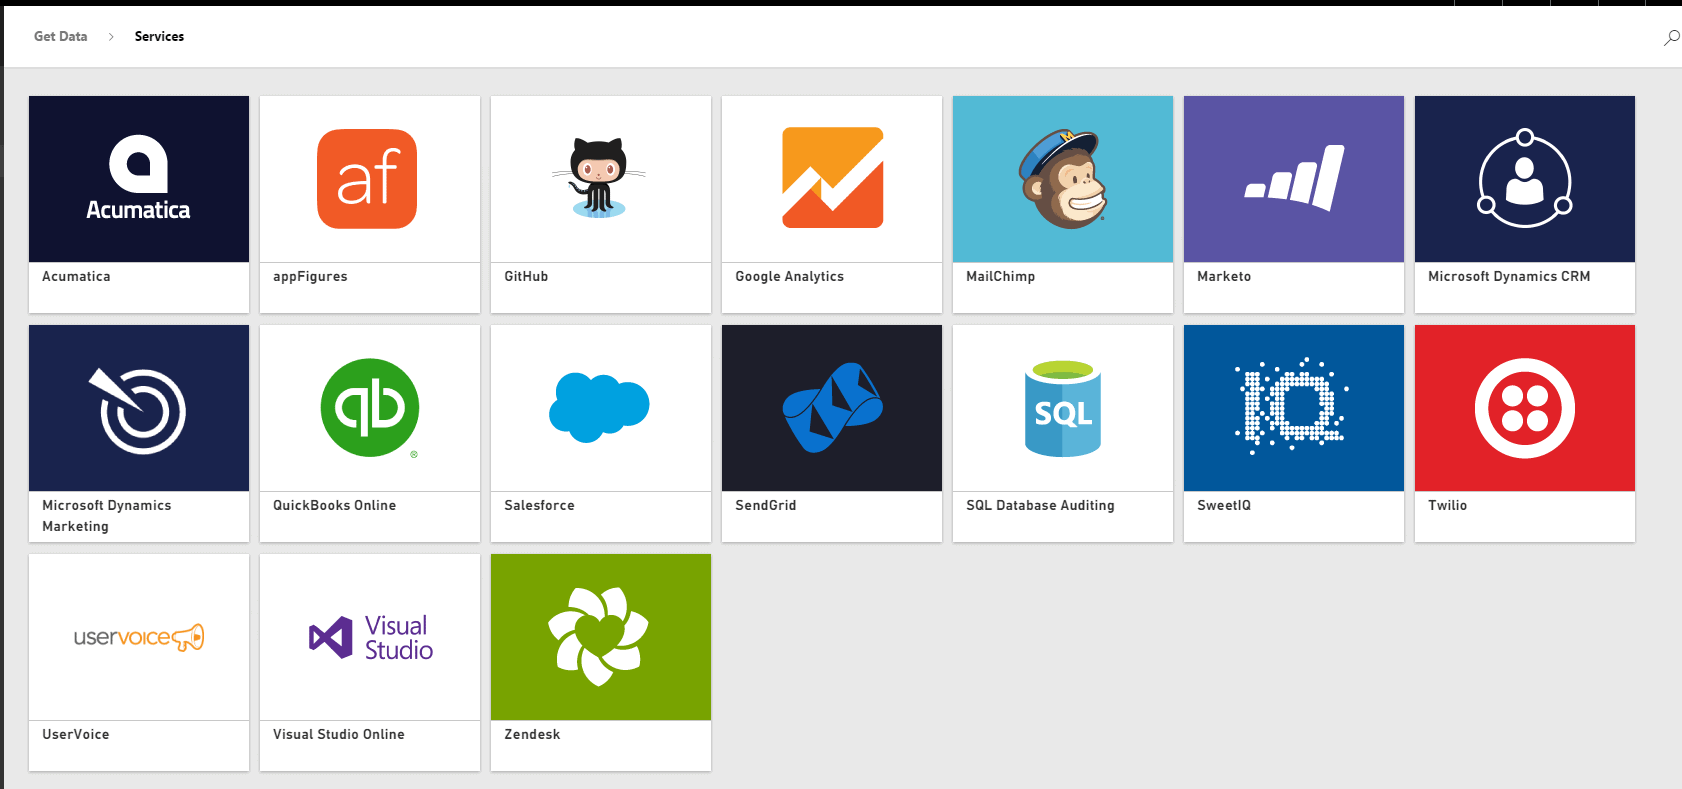Open the Marketo bars logo tile
Image resolution: width=1682 pixels, height=789 pixels.
(1293, 179)
